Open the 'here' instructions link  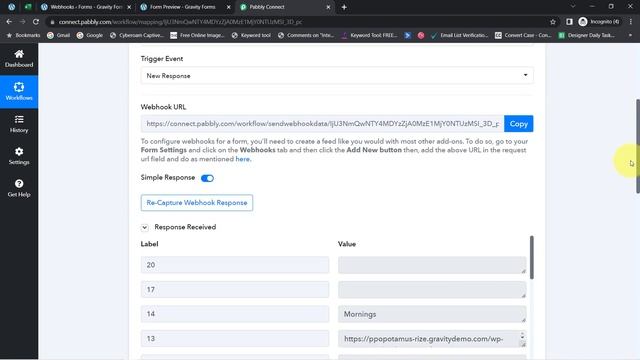[x=242, y=159]
